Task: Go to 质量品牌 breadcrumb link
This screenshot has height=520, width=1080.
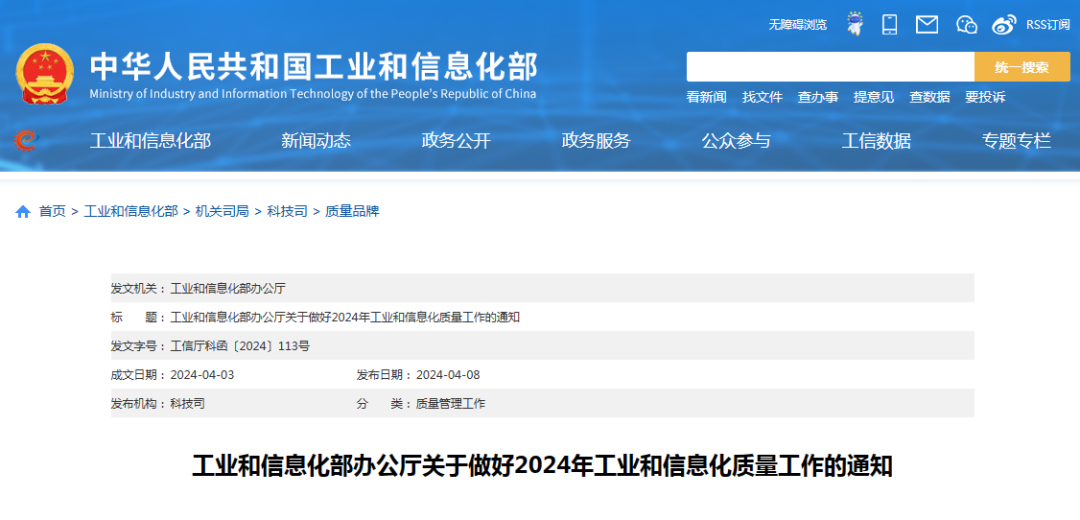Action: coord(352,211)
